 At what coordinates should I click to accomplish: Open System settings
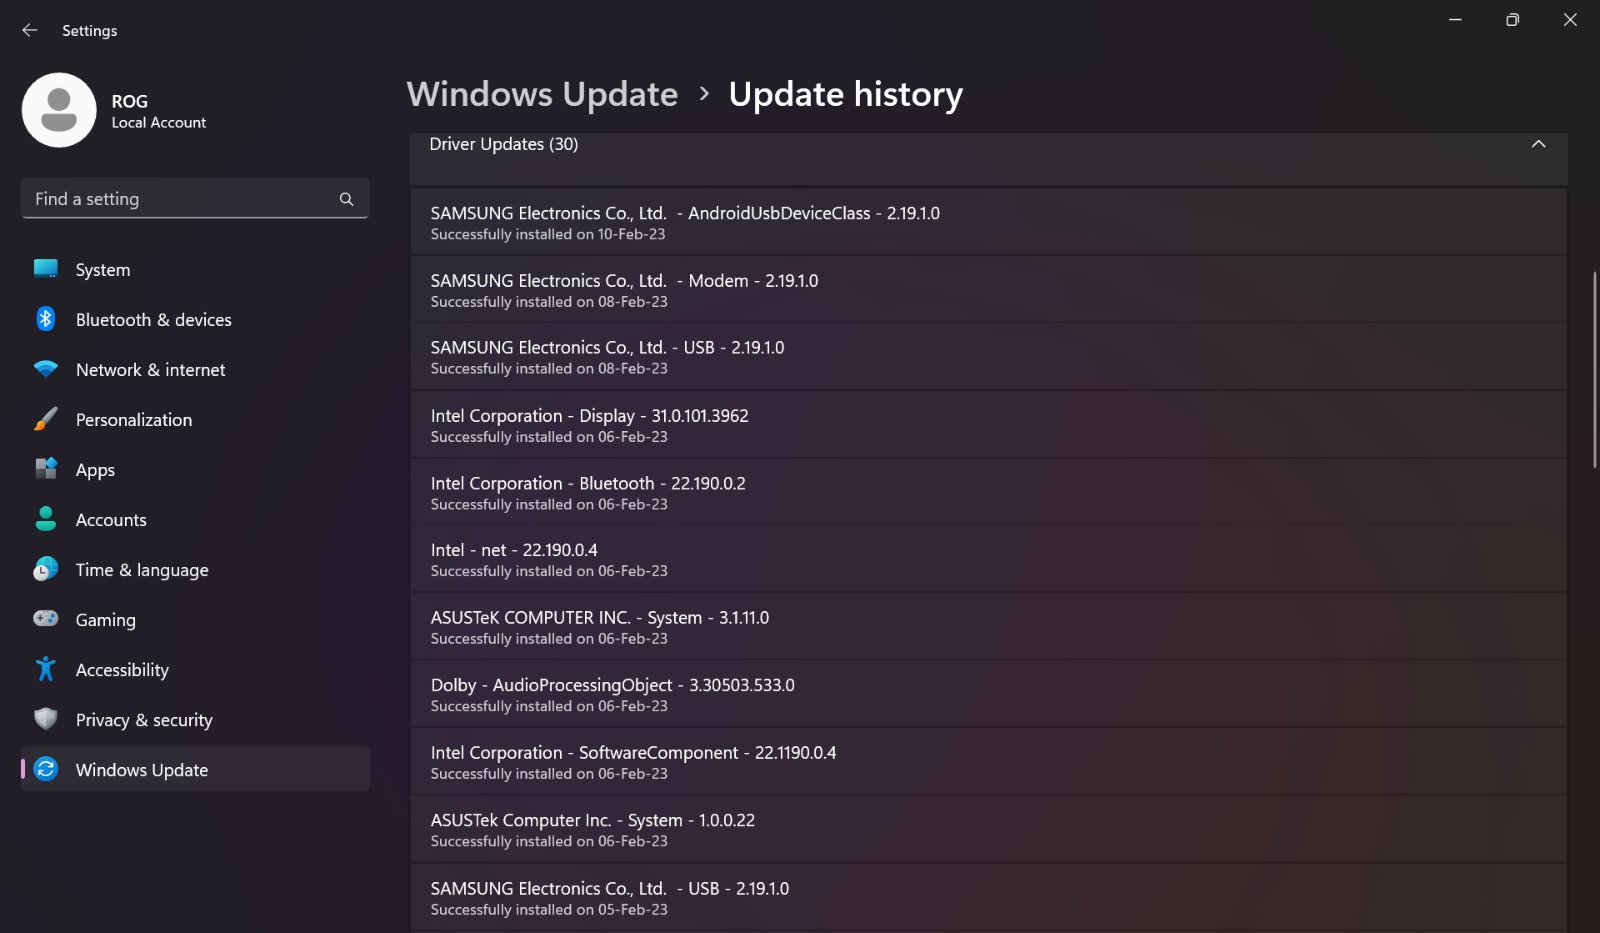[195, 269]
